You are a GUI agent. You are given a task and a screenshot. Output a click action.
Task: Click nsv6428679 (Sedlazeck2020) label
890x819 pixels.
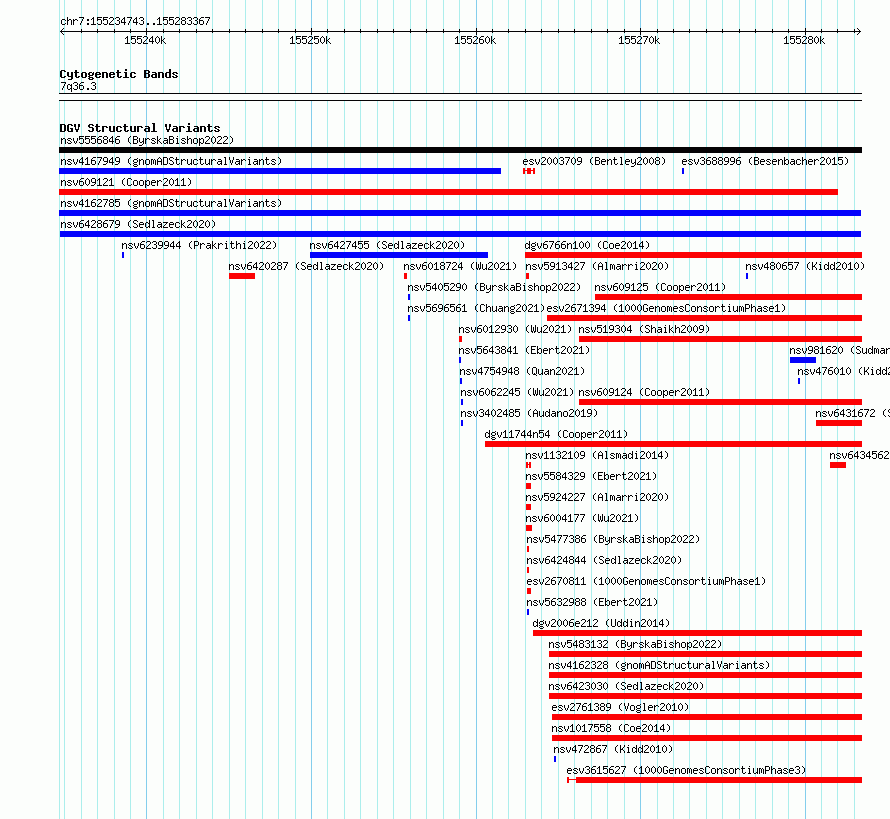tap(138, 224)
